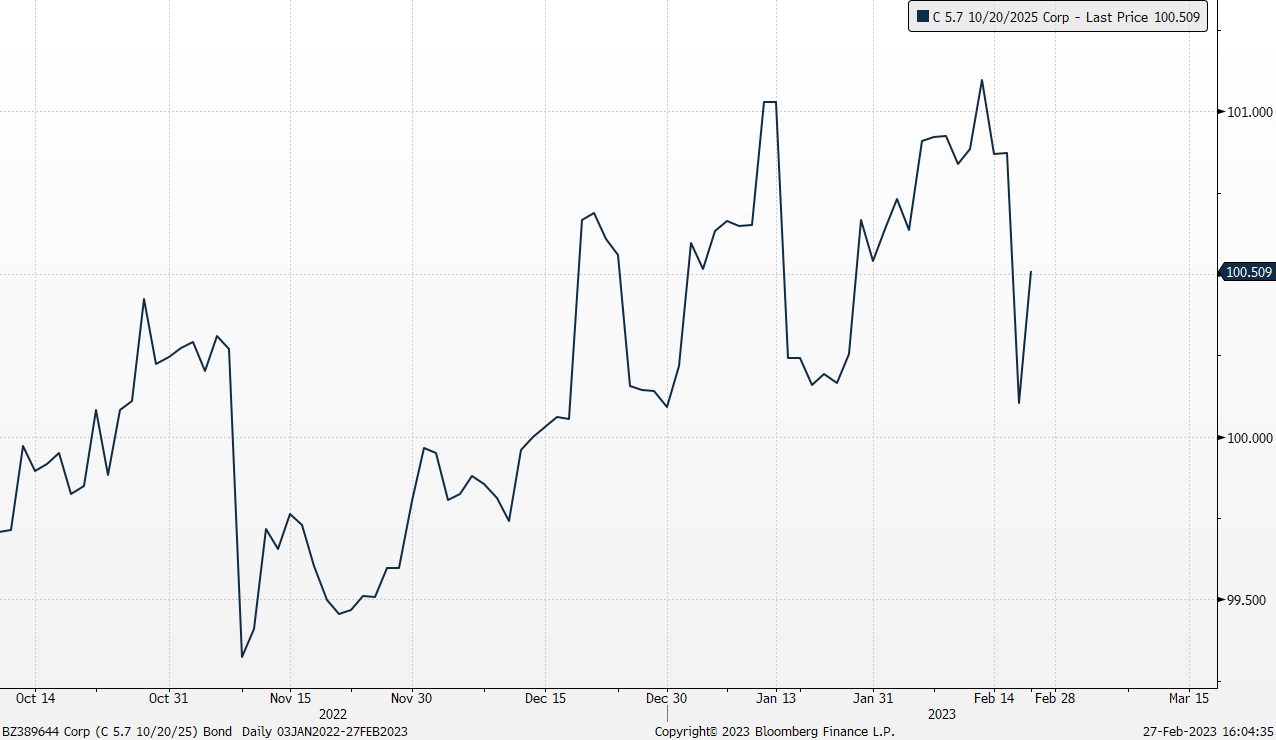Click the 'Oct 14' date label
This screenshot has height=740, width=1276.
tap(36, 698)
